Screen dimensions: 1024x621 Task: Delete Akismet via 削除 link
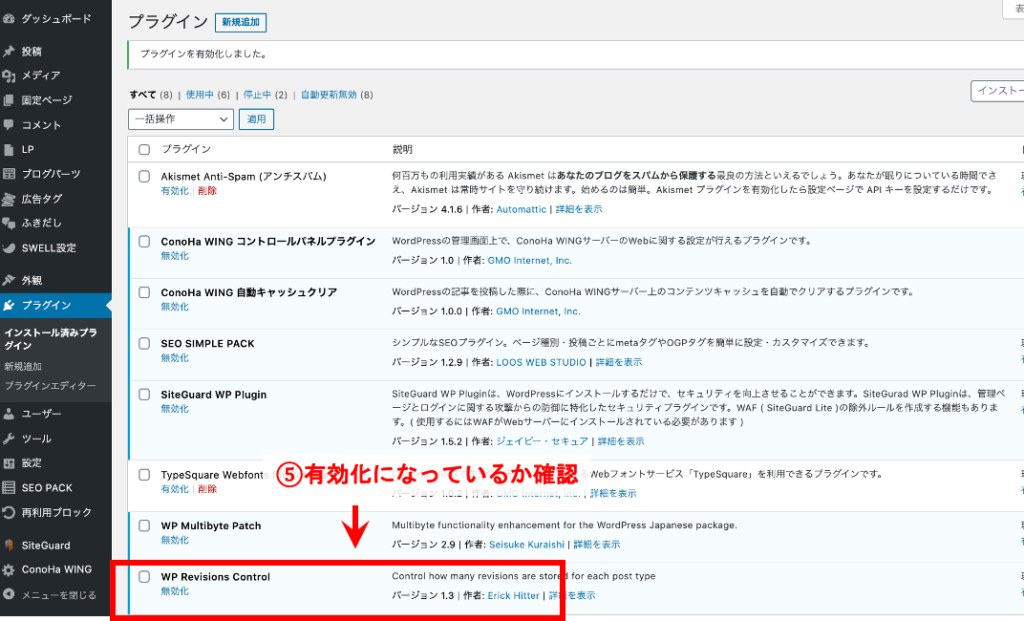207,191
